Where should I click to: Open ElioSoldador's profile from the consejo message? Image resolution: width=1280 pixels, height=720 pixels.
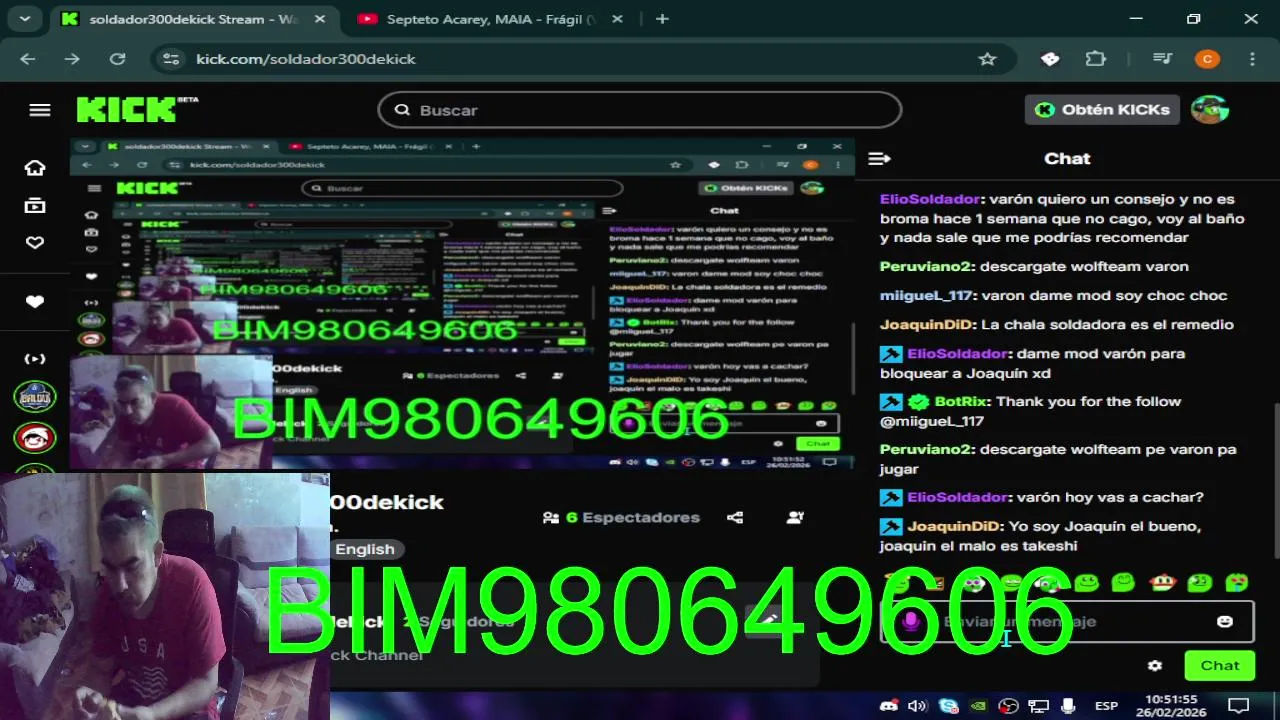930,199
